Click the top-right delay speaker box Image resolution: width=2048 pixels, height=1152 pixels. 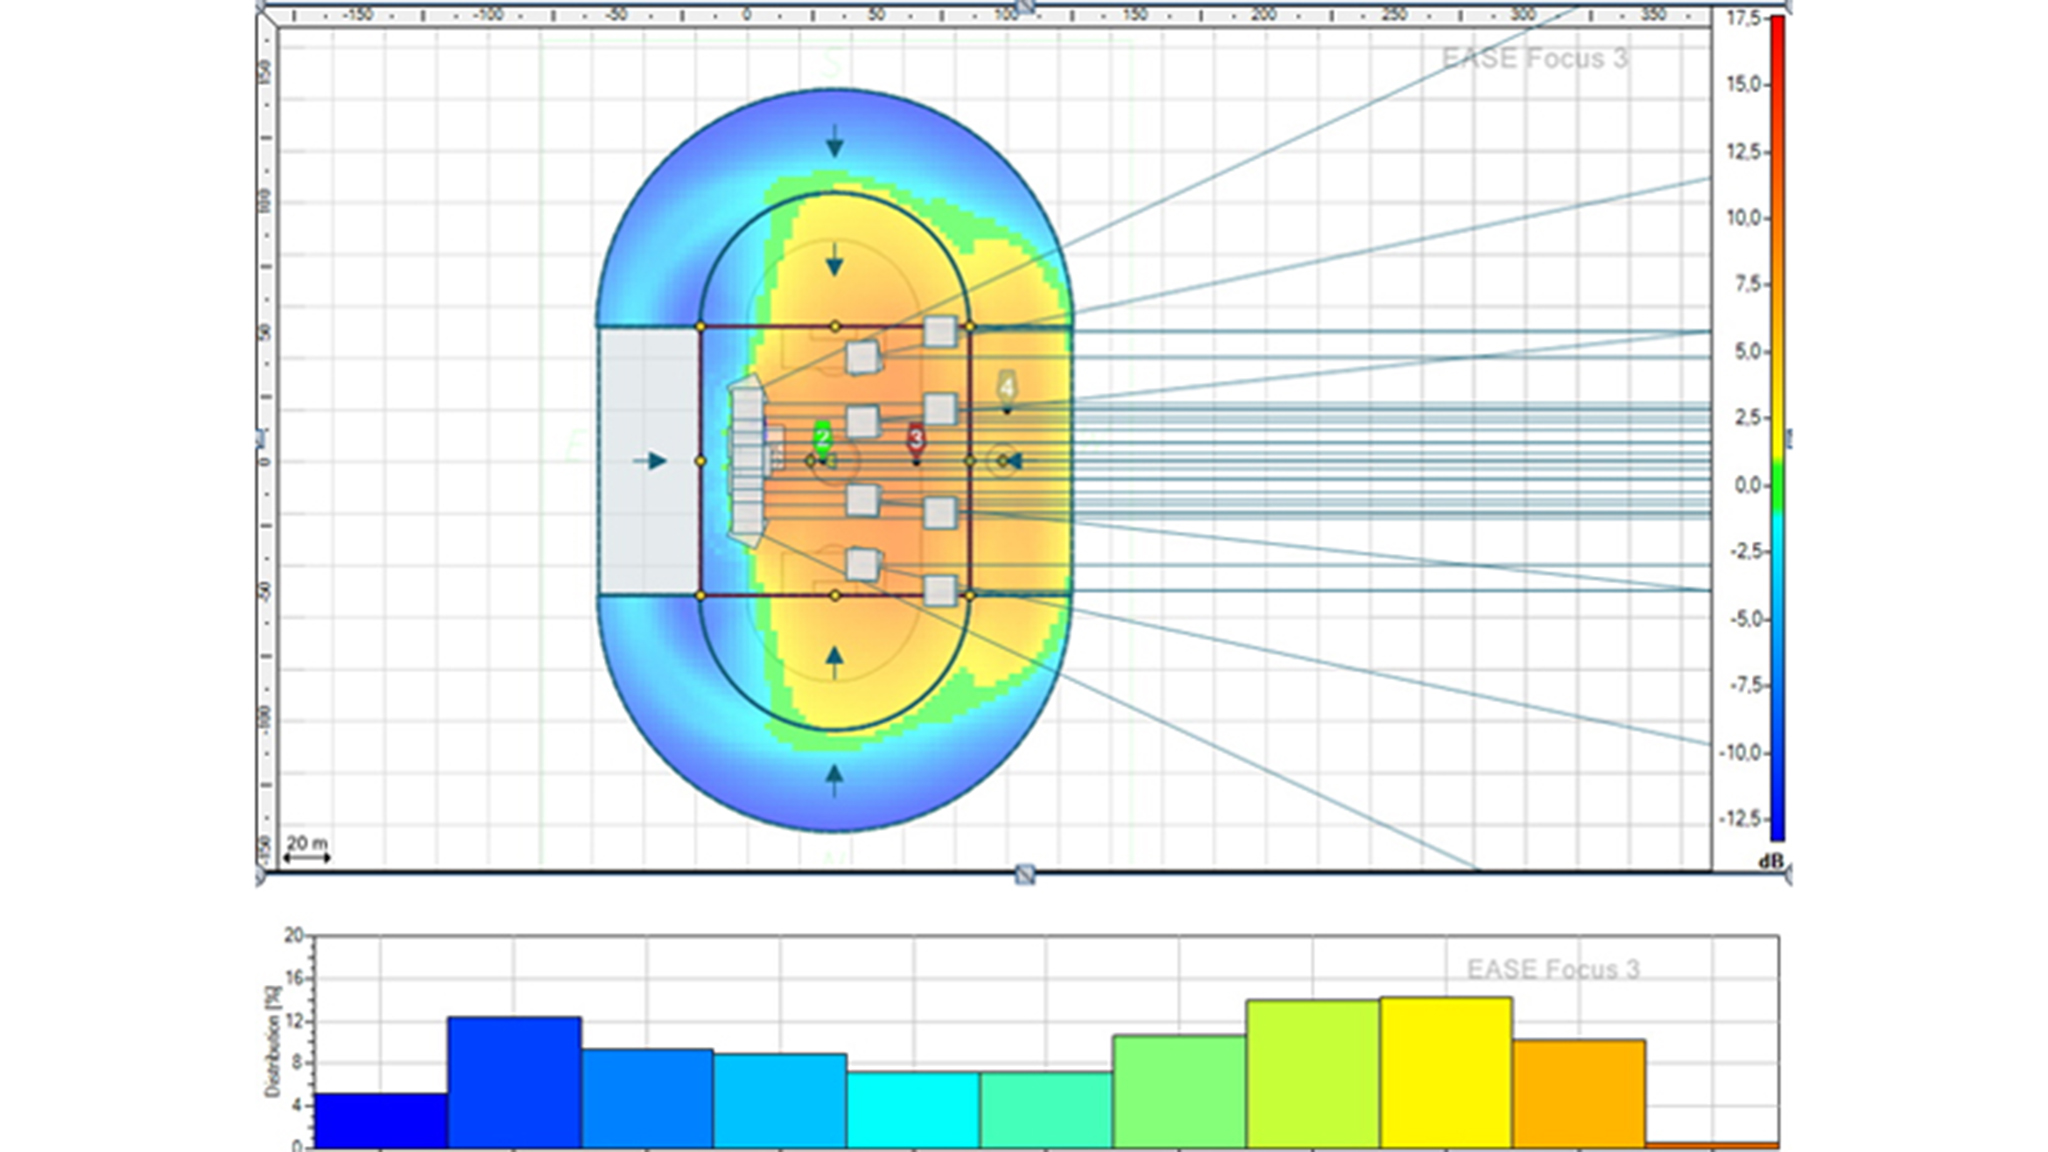(x=940, y=331)
